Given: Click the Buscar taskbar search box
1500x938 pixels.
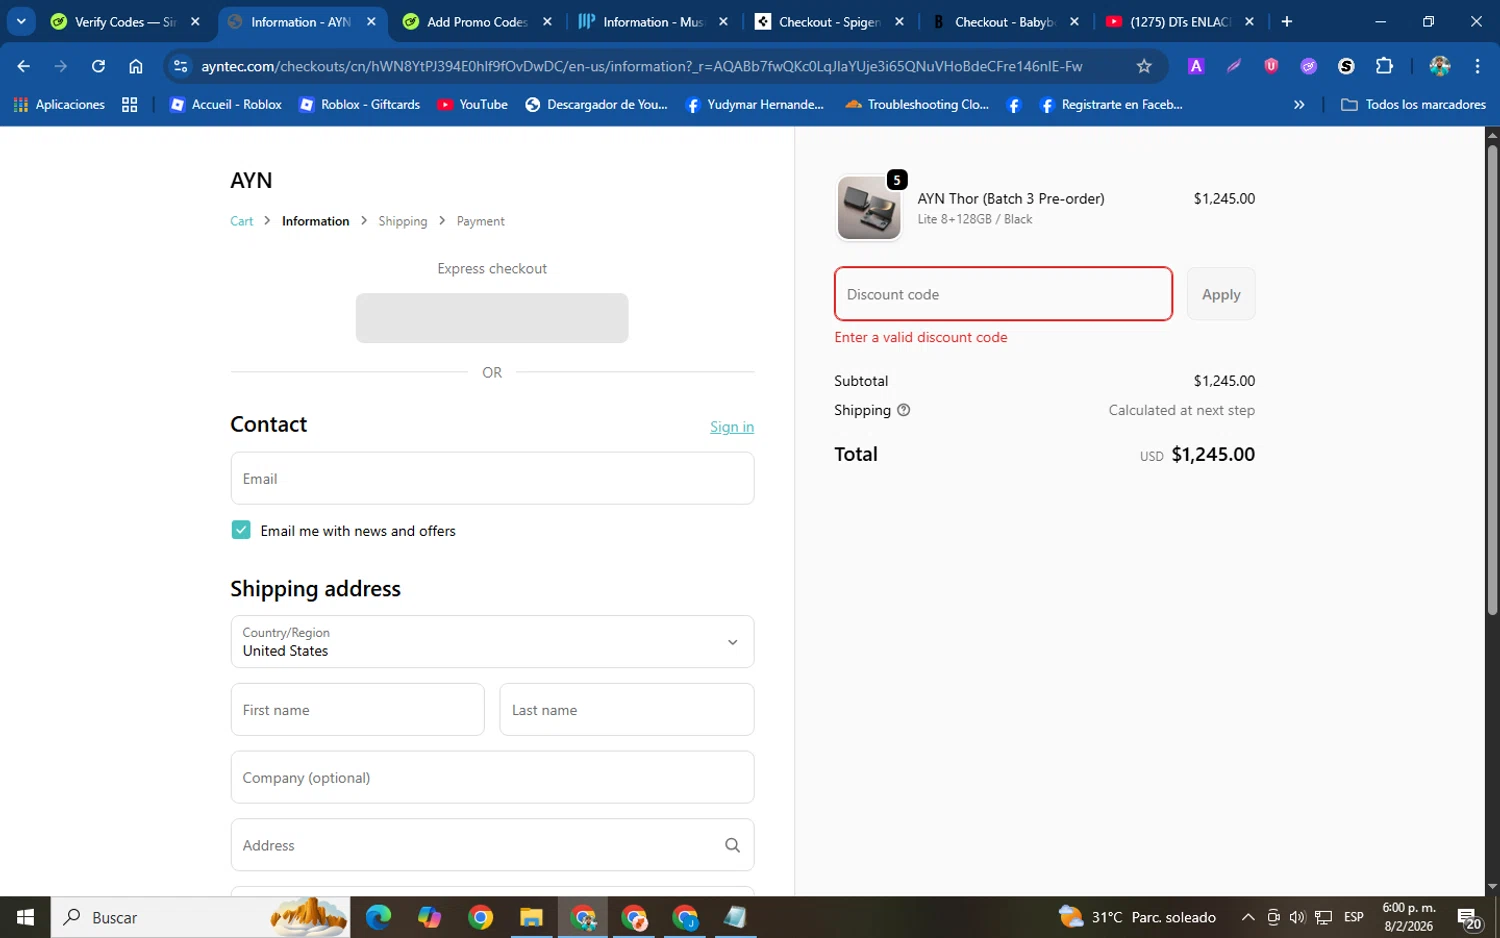Looking at the screenshot, I should tap(200, 917).
